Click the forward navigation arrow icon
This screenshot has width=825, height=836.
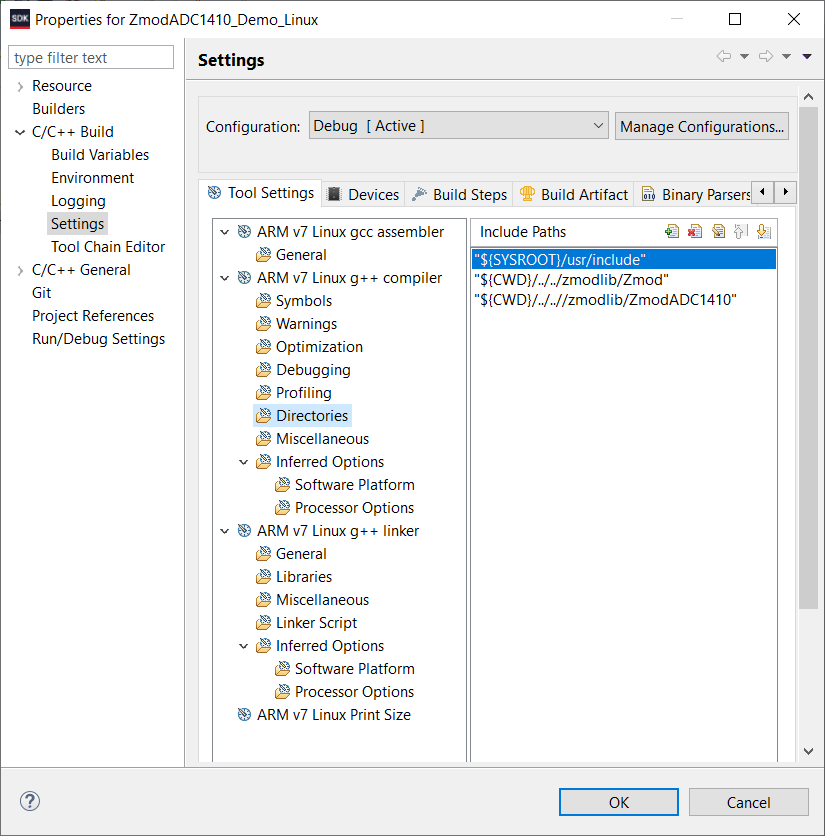tap(766, 56)
